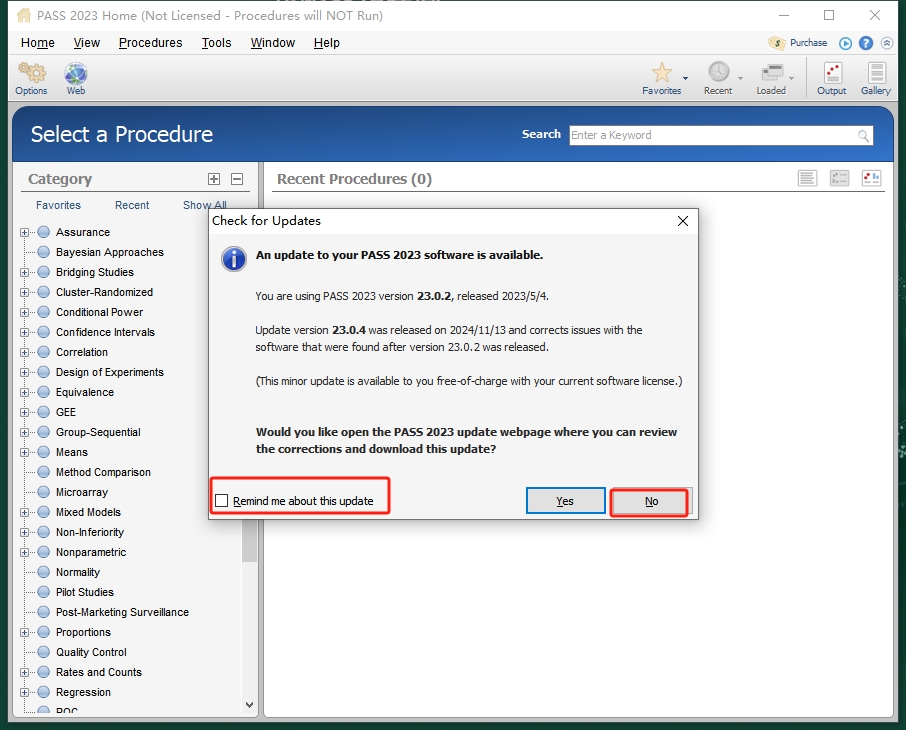The height and width of the screenshot is (730, 906).
Task: Click the category list scrollbar thumb
Action: (249, 540)
